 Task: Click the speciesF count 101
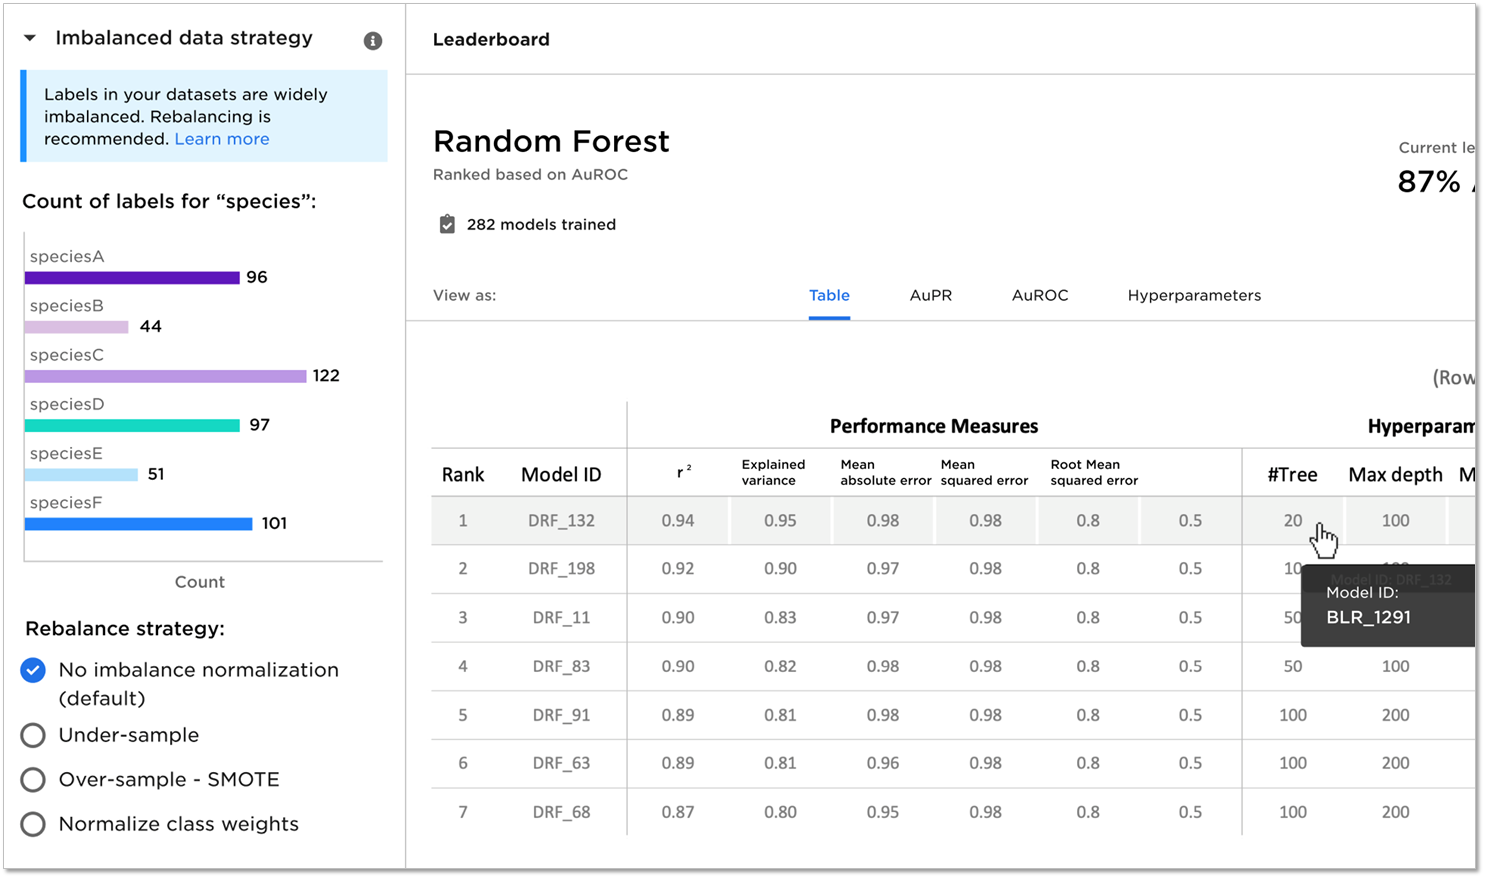coord(274,524)
